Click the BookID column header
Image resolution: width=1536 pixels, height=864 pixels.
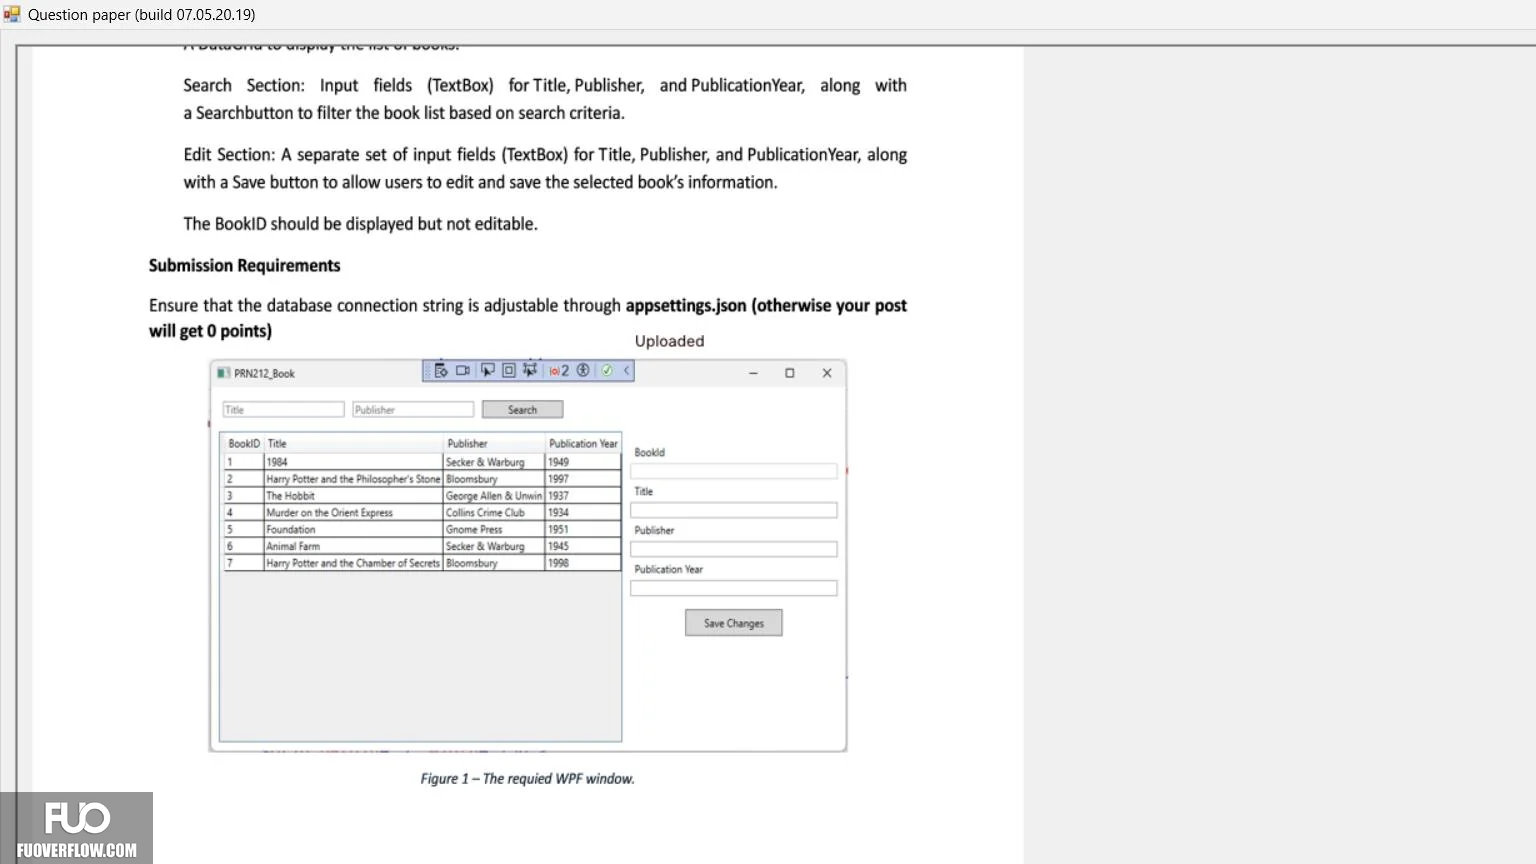tap(243, 444)
